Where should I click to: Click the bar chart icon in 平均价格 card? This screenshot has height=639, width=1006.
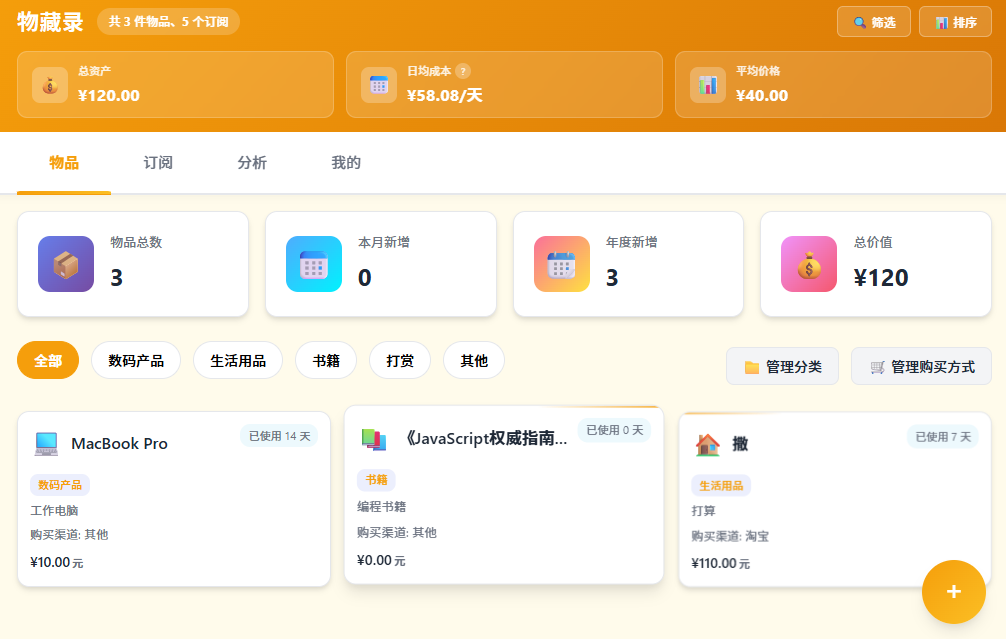(708, 85)
